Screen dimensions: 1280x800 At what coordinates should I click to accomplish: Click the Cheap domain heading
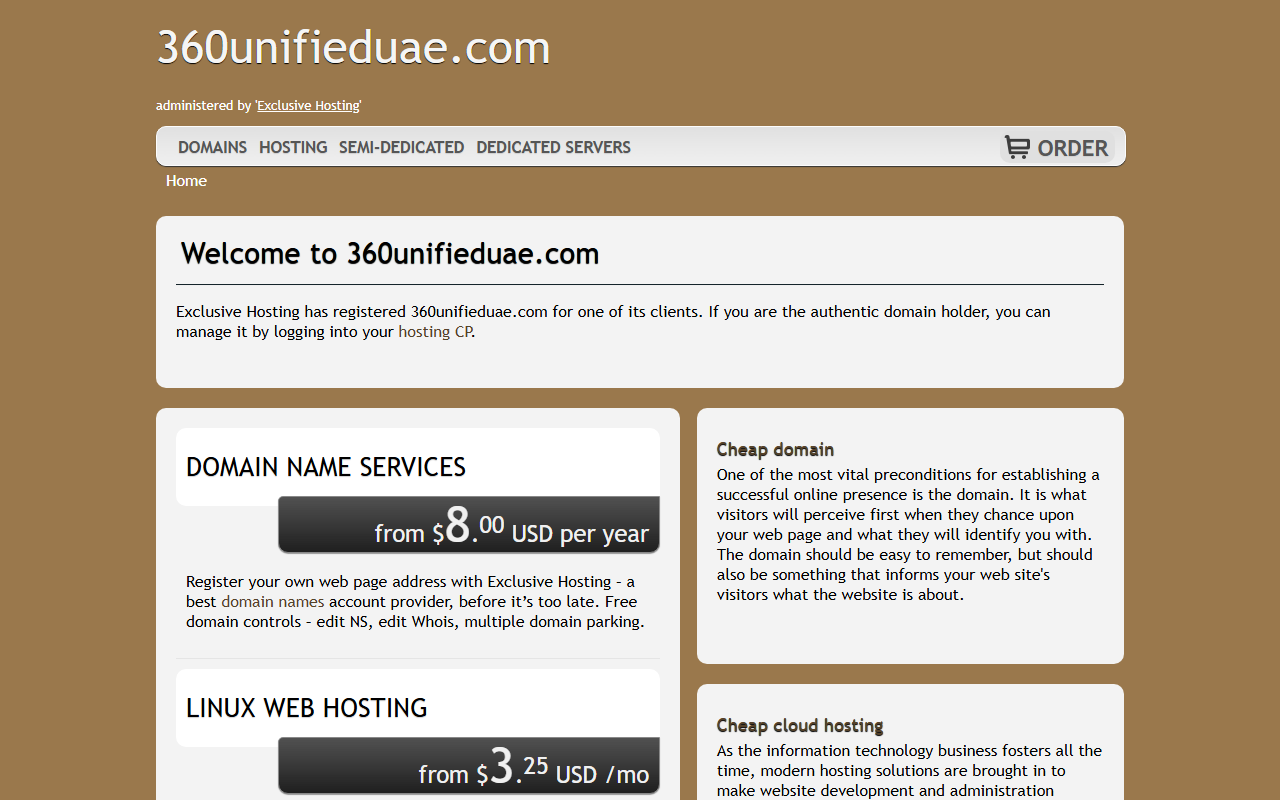click(775, 450)
